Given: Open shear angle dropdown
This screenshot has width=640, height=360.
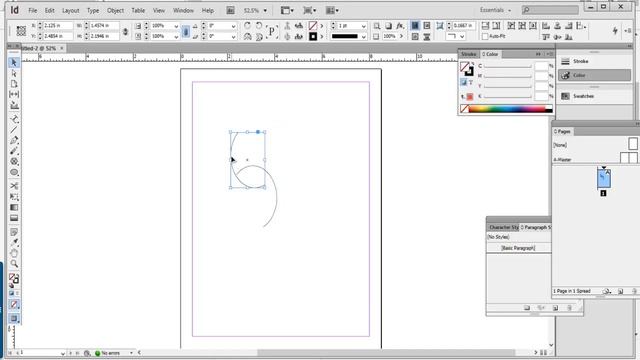Looking at the screenshot, I should pos(233,36).
